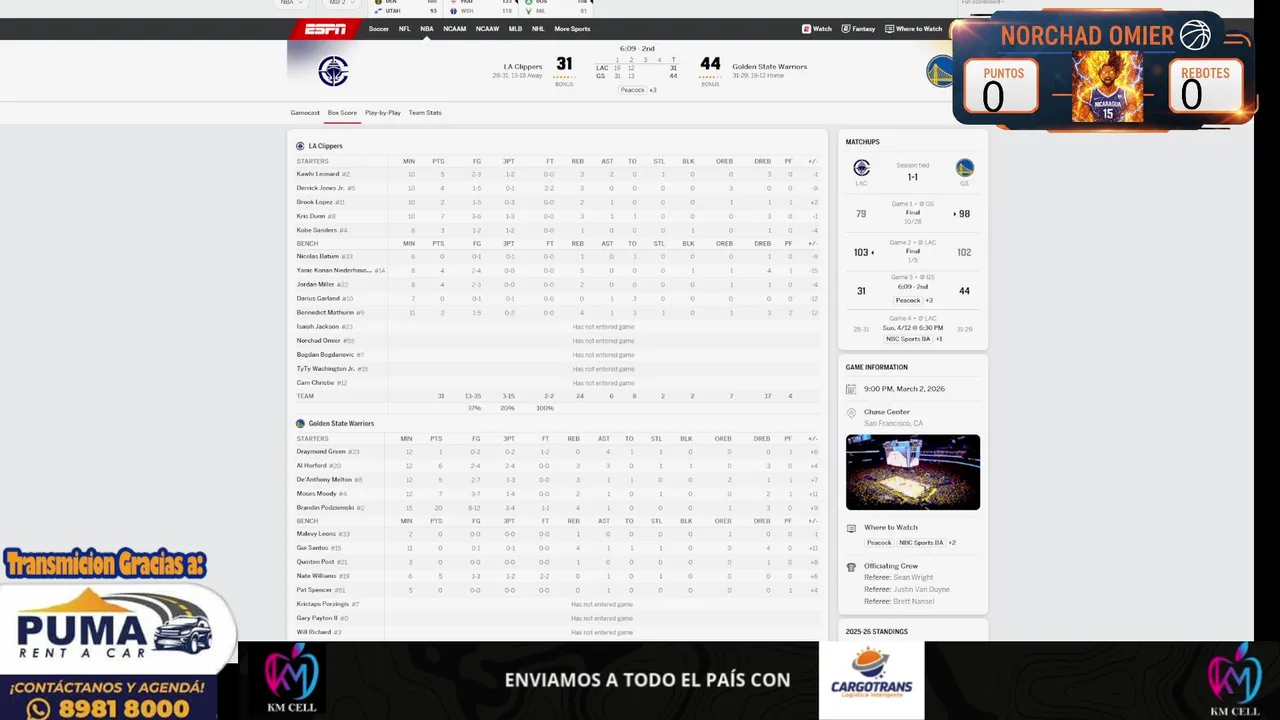Open Derrick Jones Jr. player link
The image size is (1280, 720).
click(x=320, y=188)
